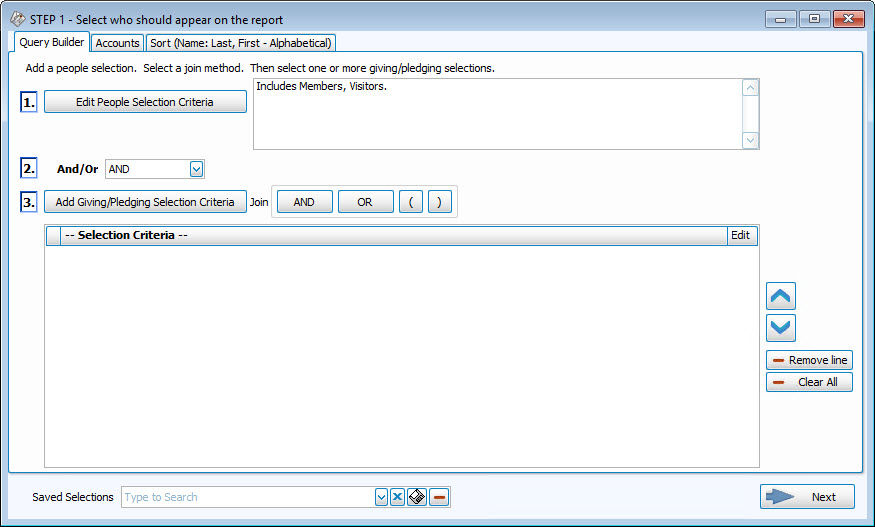Image resolution: width=875 pixels, height=527 pixels.
Task: Click the move line down arrow
Action: [x=780, y=328]
